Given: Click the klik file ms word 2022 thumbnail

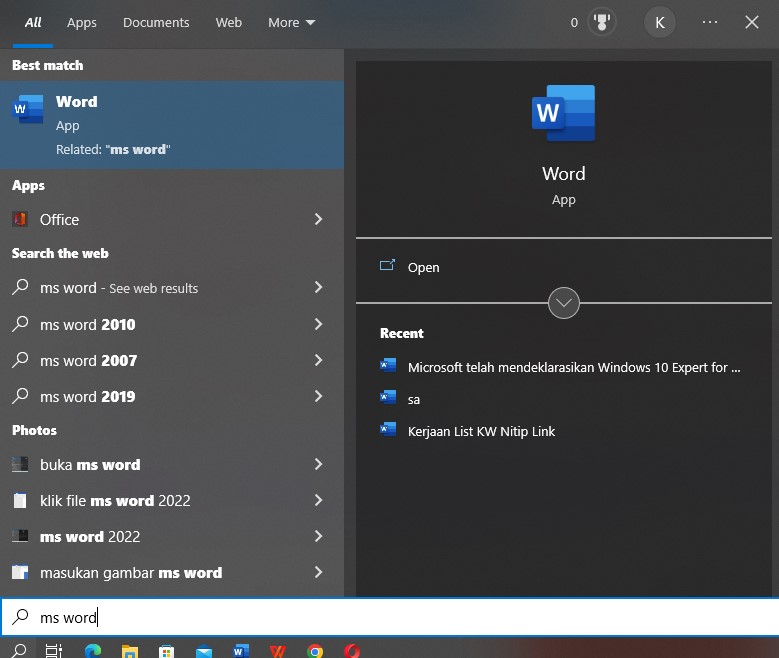Looking at the screenshot, I should point(20,500).
